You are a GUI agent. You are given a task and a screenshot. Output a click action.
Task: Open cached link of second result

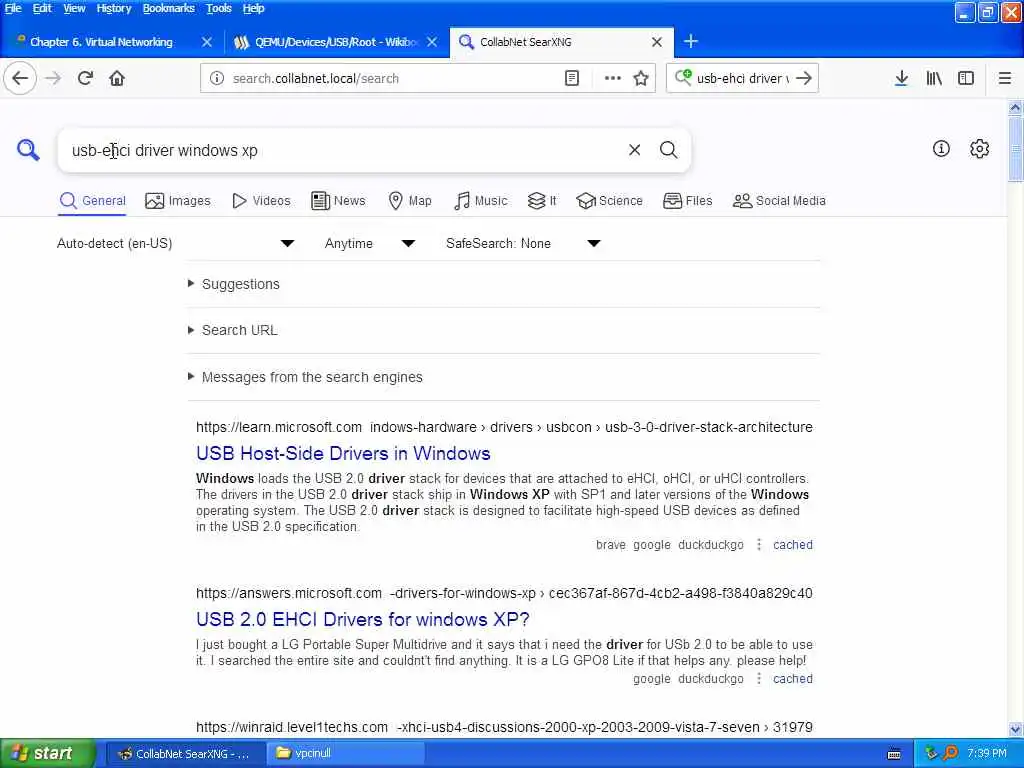pos(793,679)
